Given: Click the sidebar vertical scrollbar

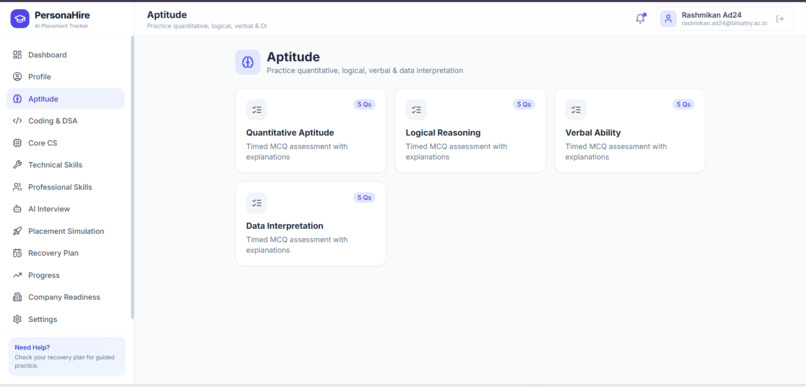Looking at the screenshot, I should (132, 177).
